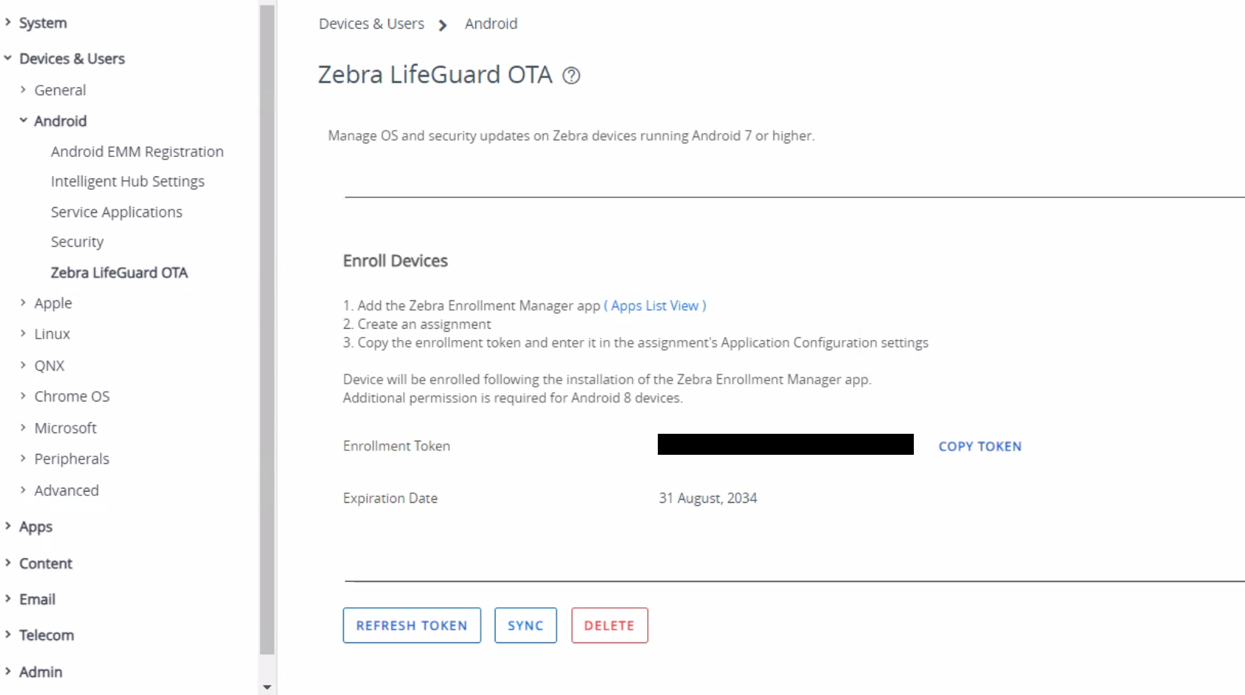Navigate to Devices & Users via breadcrumb
This screenshot has height=695, width=1245.
pyautogui.click(x=371, y=23)
